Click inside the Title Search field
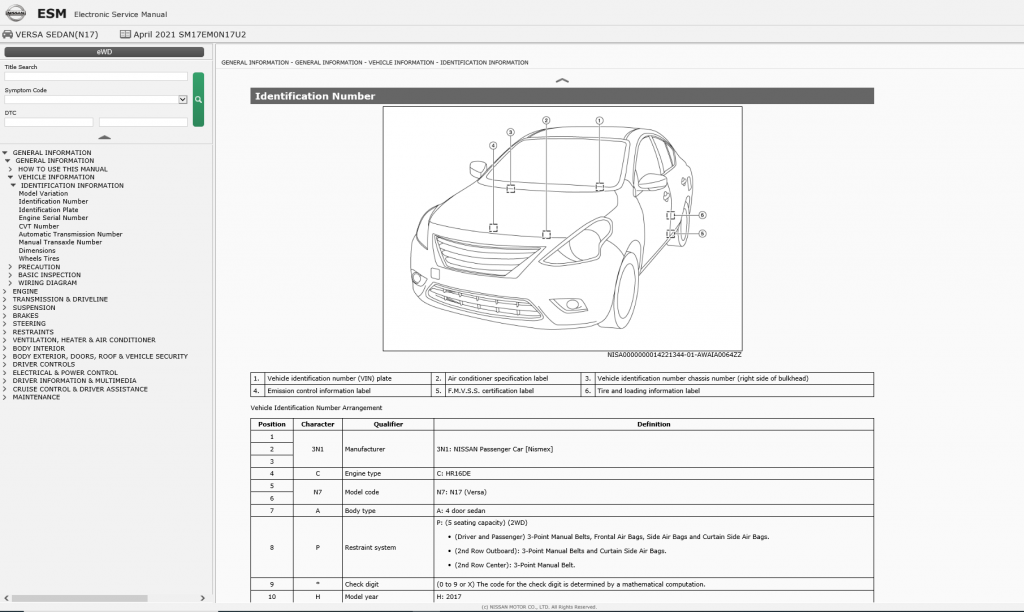The height and width of the screenshot is (612, 1024). pyautogui.click(x=95, y=76)
